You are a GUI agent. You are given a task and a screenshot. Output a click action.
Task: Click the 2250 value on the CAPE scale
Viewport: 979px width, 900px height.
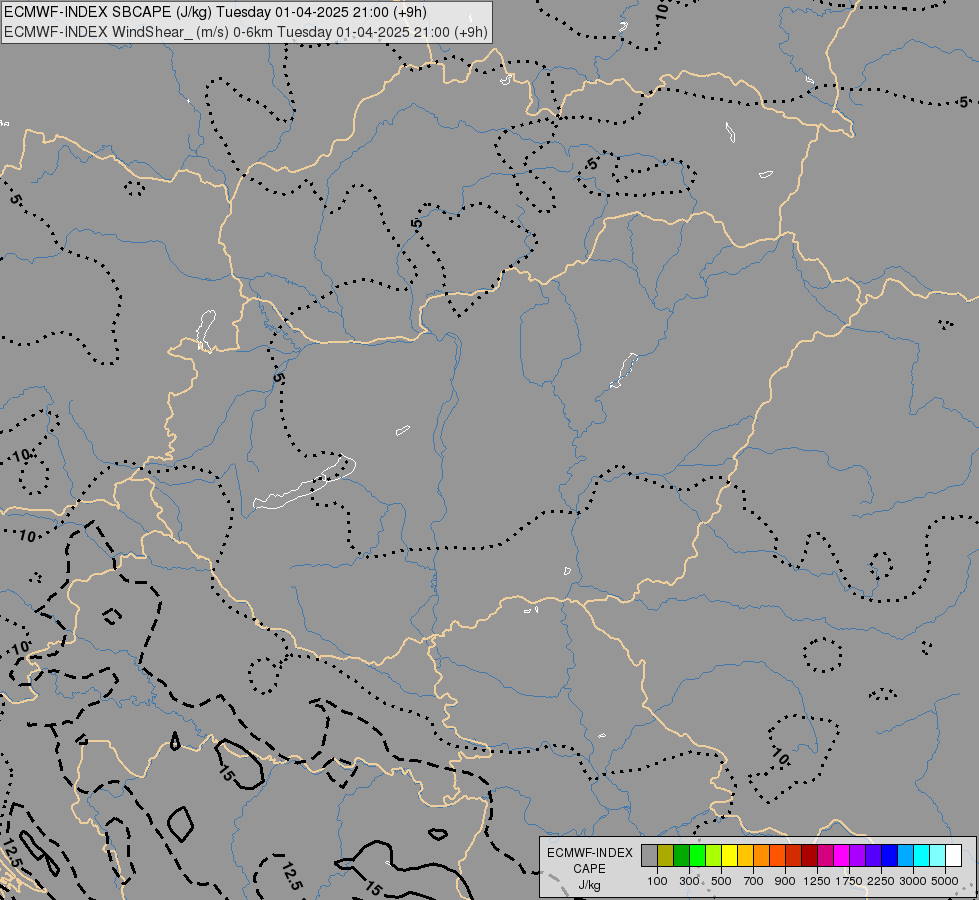coord(881,881)
